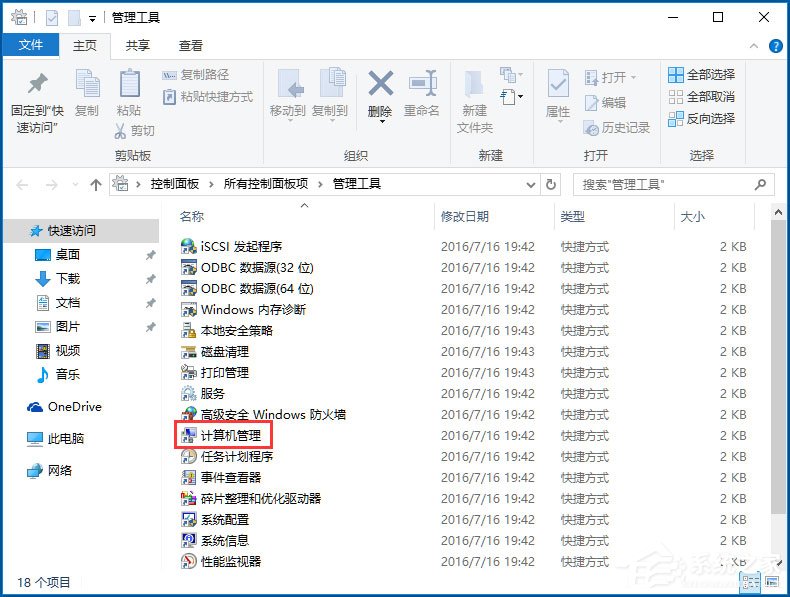
Task: Click the Delete red X icon
Action: point(380,83)
